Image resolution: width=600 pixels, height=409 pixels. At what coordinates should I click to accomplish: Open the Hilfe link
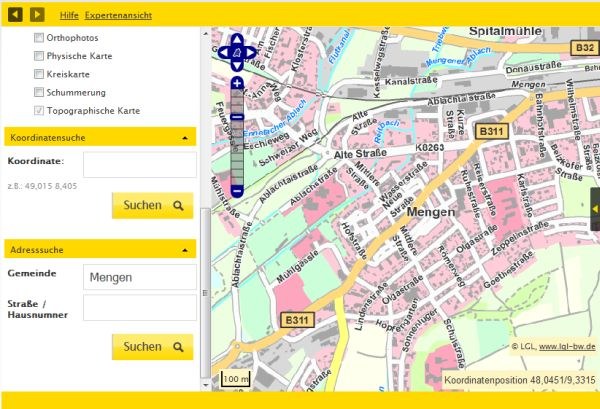(69, 15)
